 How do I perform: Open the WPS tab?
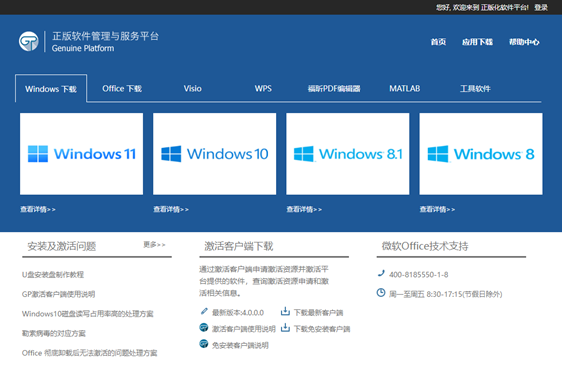tap(263, 89)
